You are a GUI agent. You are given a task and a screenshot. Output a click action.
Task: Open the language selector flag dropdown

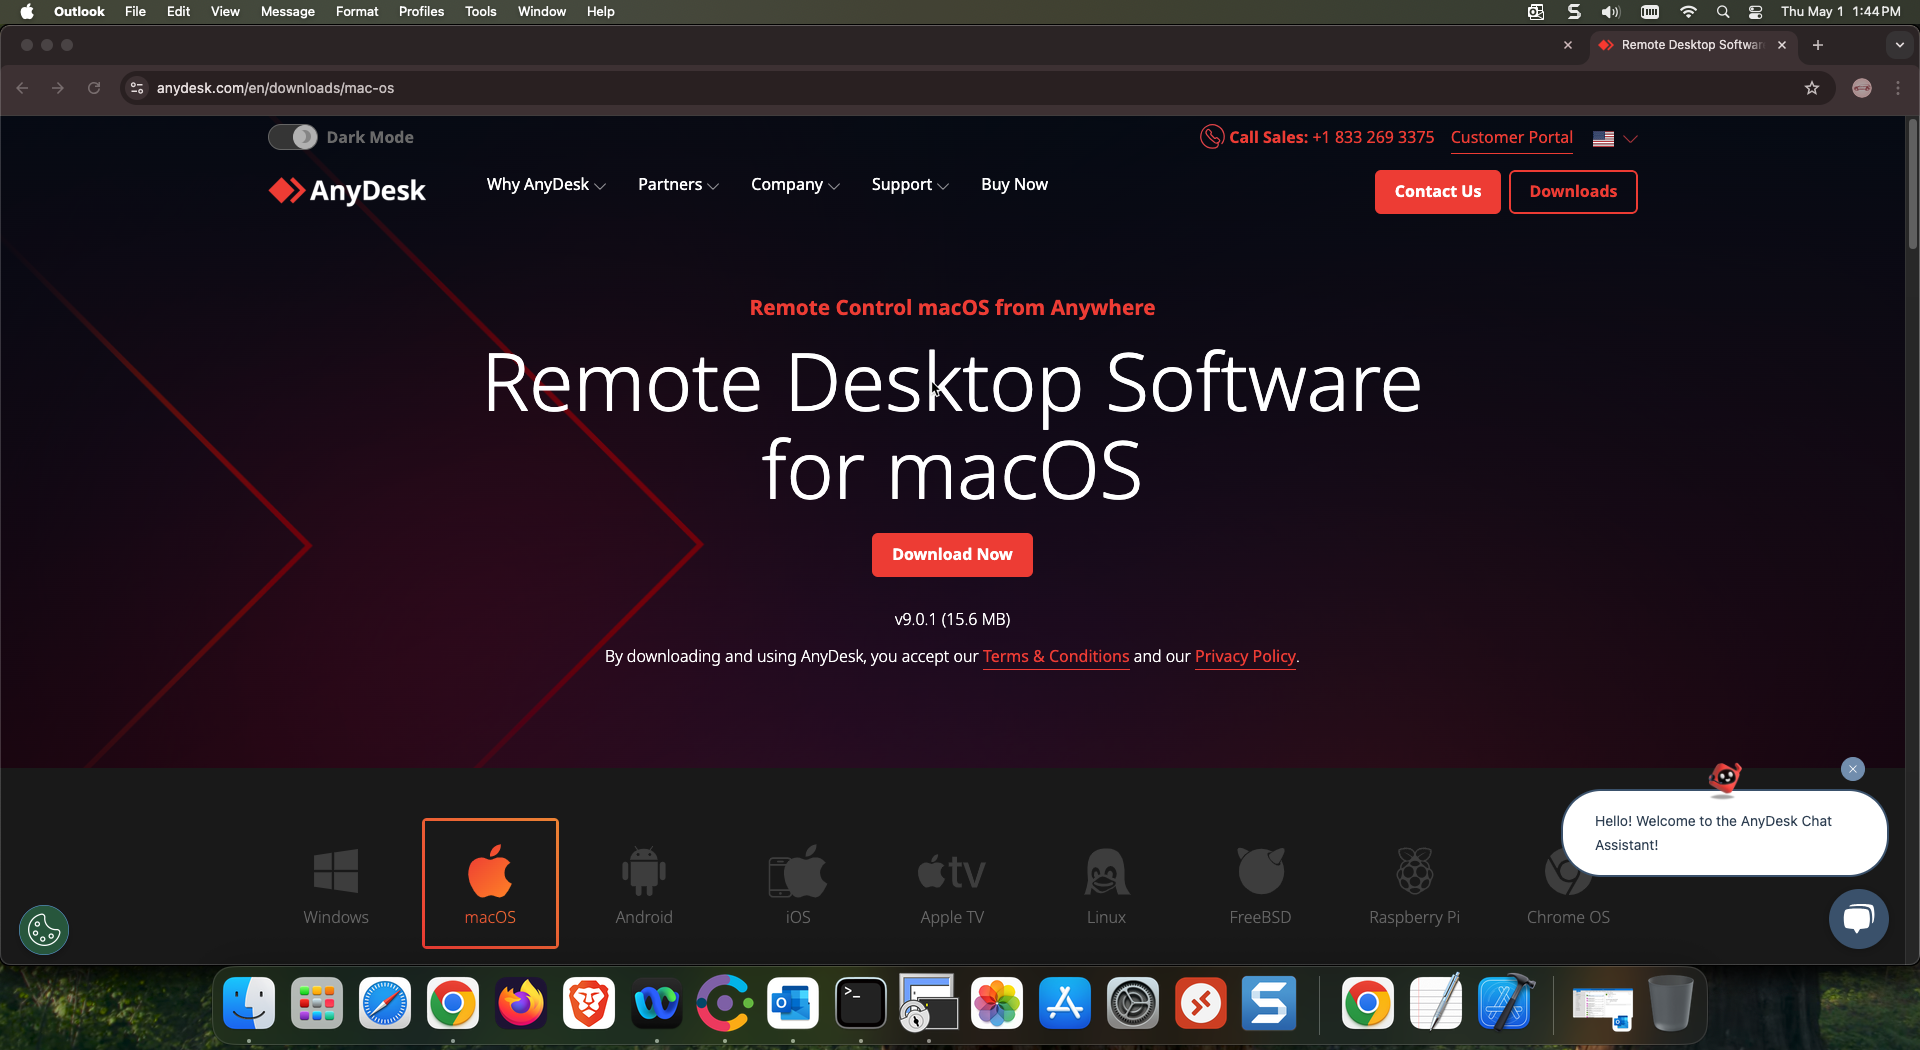pos(1615,139)
